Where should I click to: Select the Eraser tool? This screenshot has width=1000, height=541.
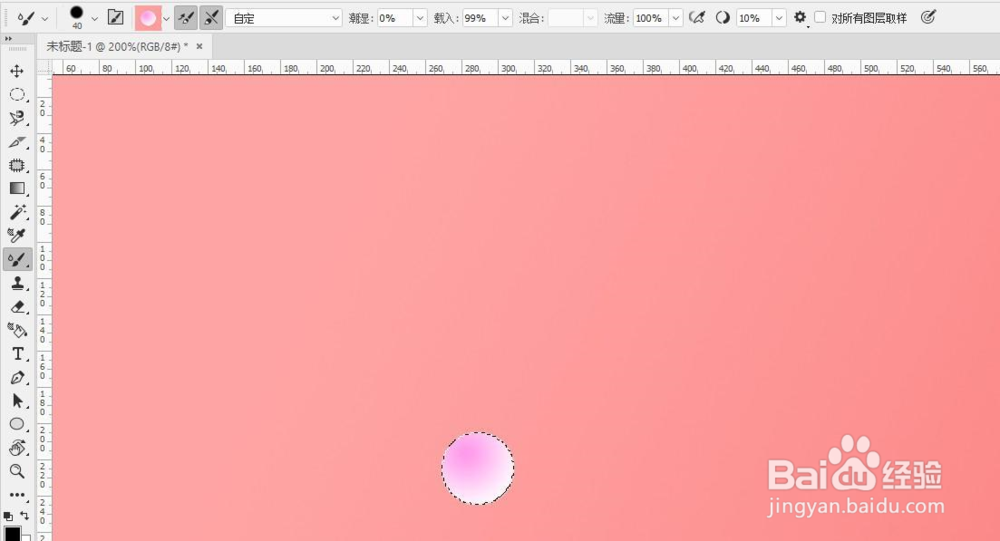(17, 307)
